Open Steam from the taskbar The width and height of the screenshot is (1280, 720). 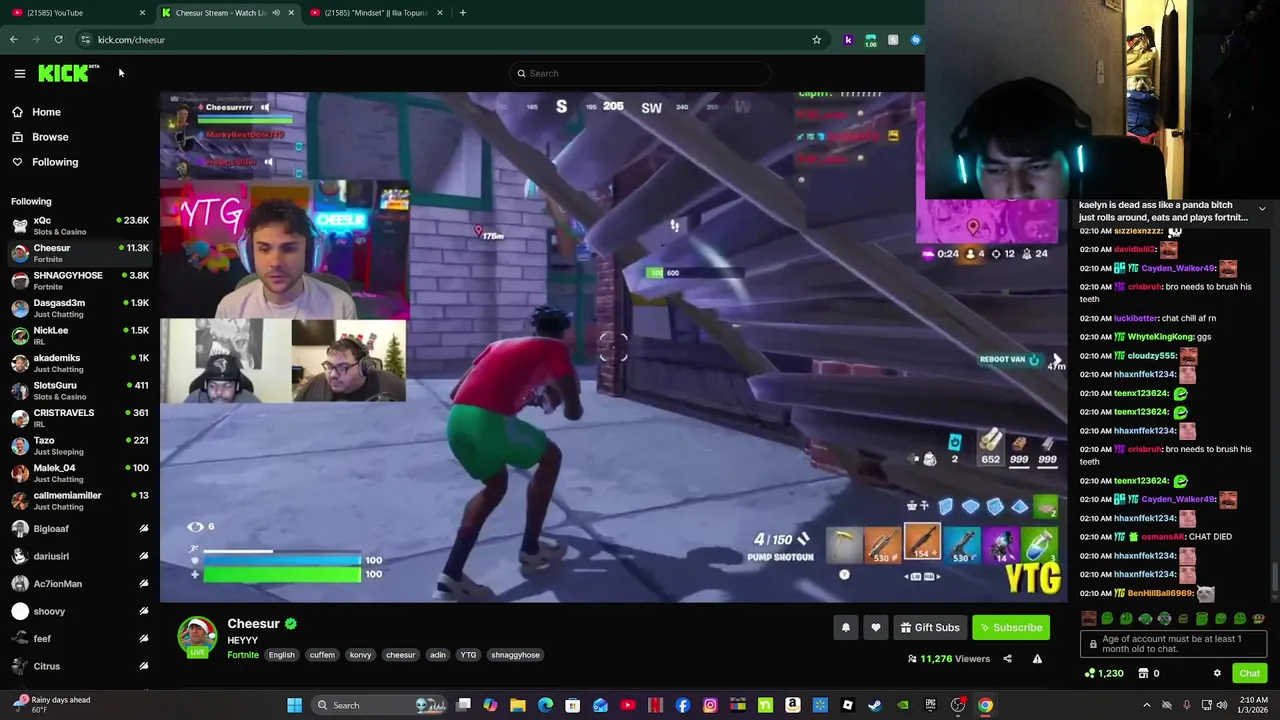[x=874, y=706]
